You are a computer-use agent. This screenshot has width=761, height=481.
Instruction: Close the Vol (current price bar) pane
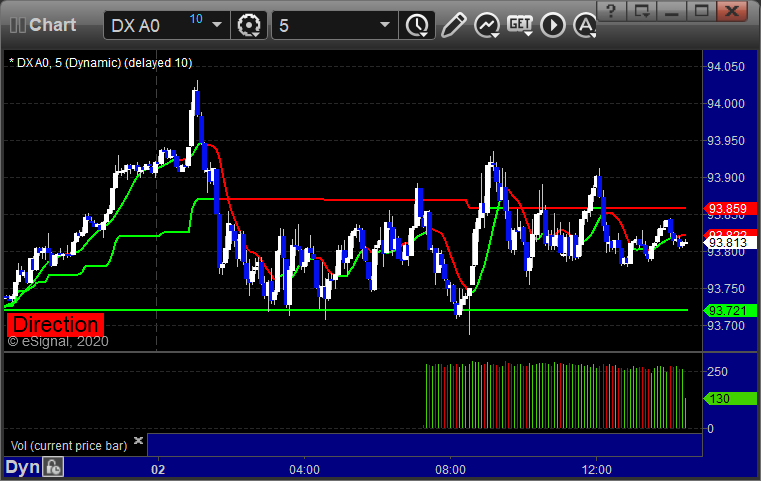[x=138, y=441]
